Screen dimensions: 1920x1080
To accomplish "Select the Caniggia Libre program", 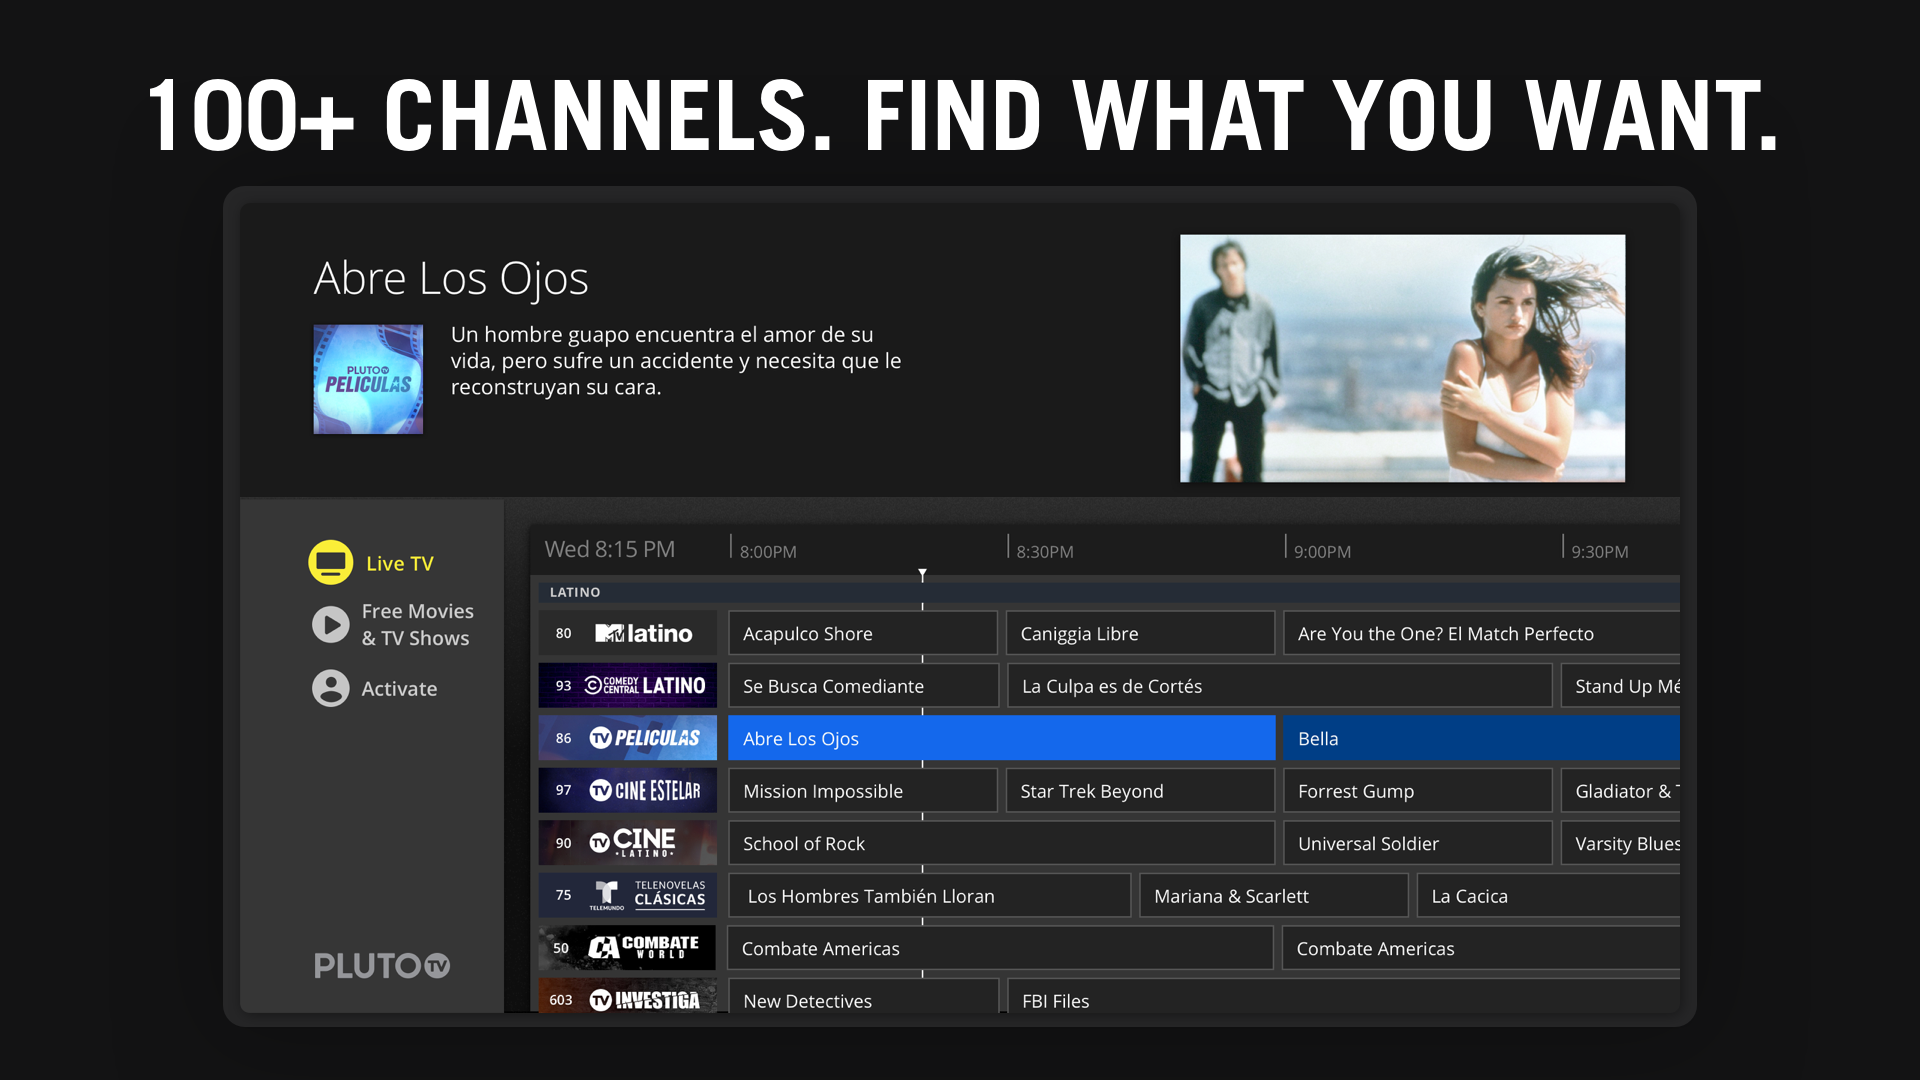I will pos(1140,633).
